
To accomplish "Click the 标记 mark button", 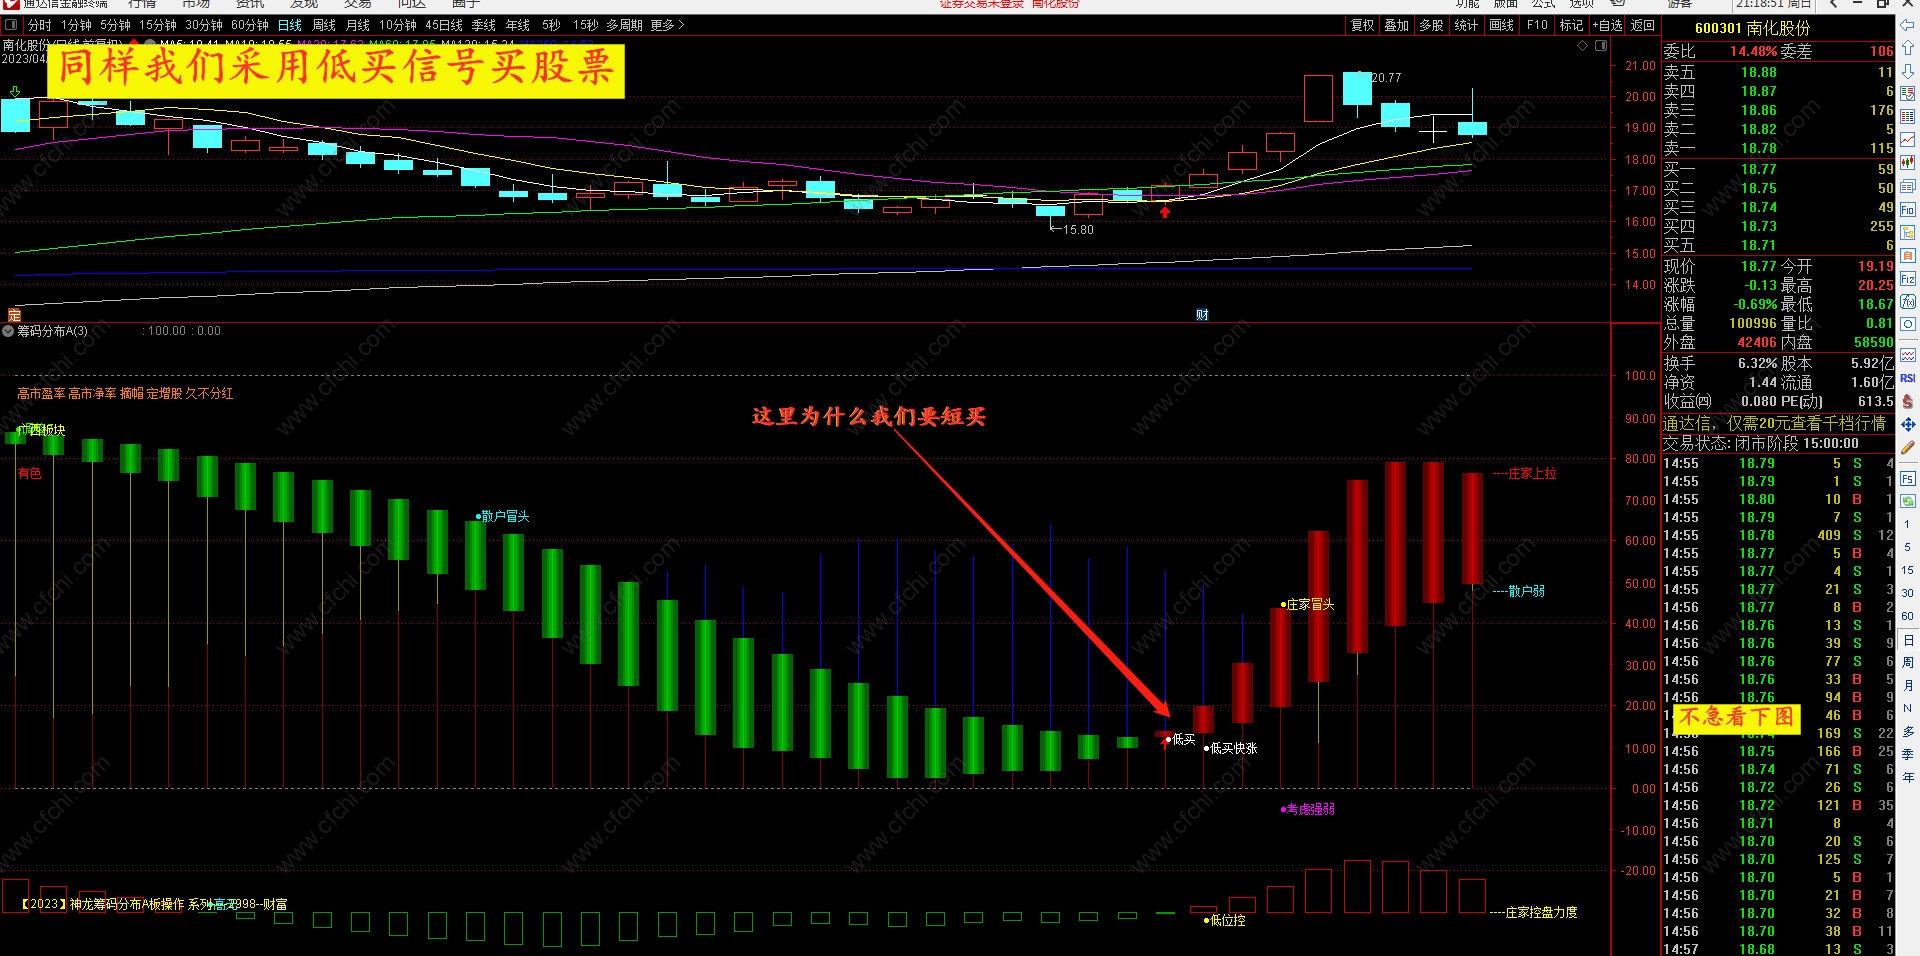I will (1571, 25).
